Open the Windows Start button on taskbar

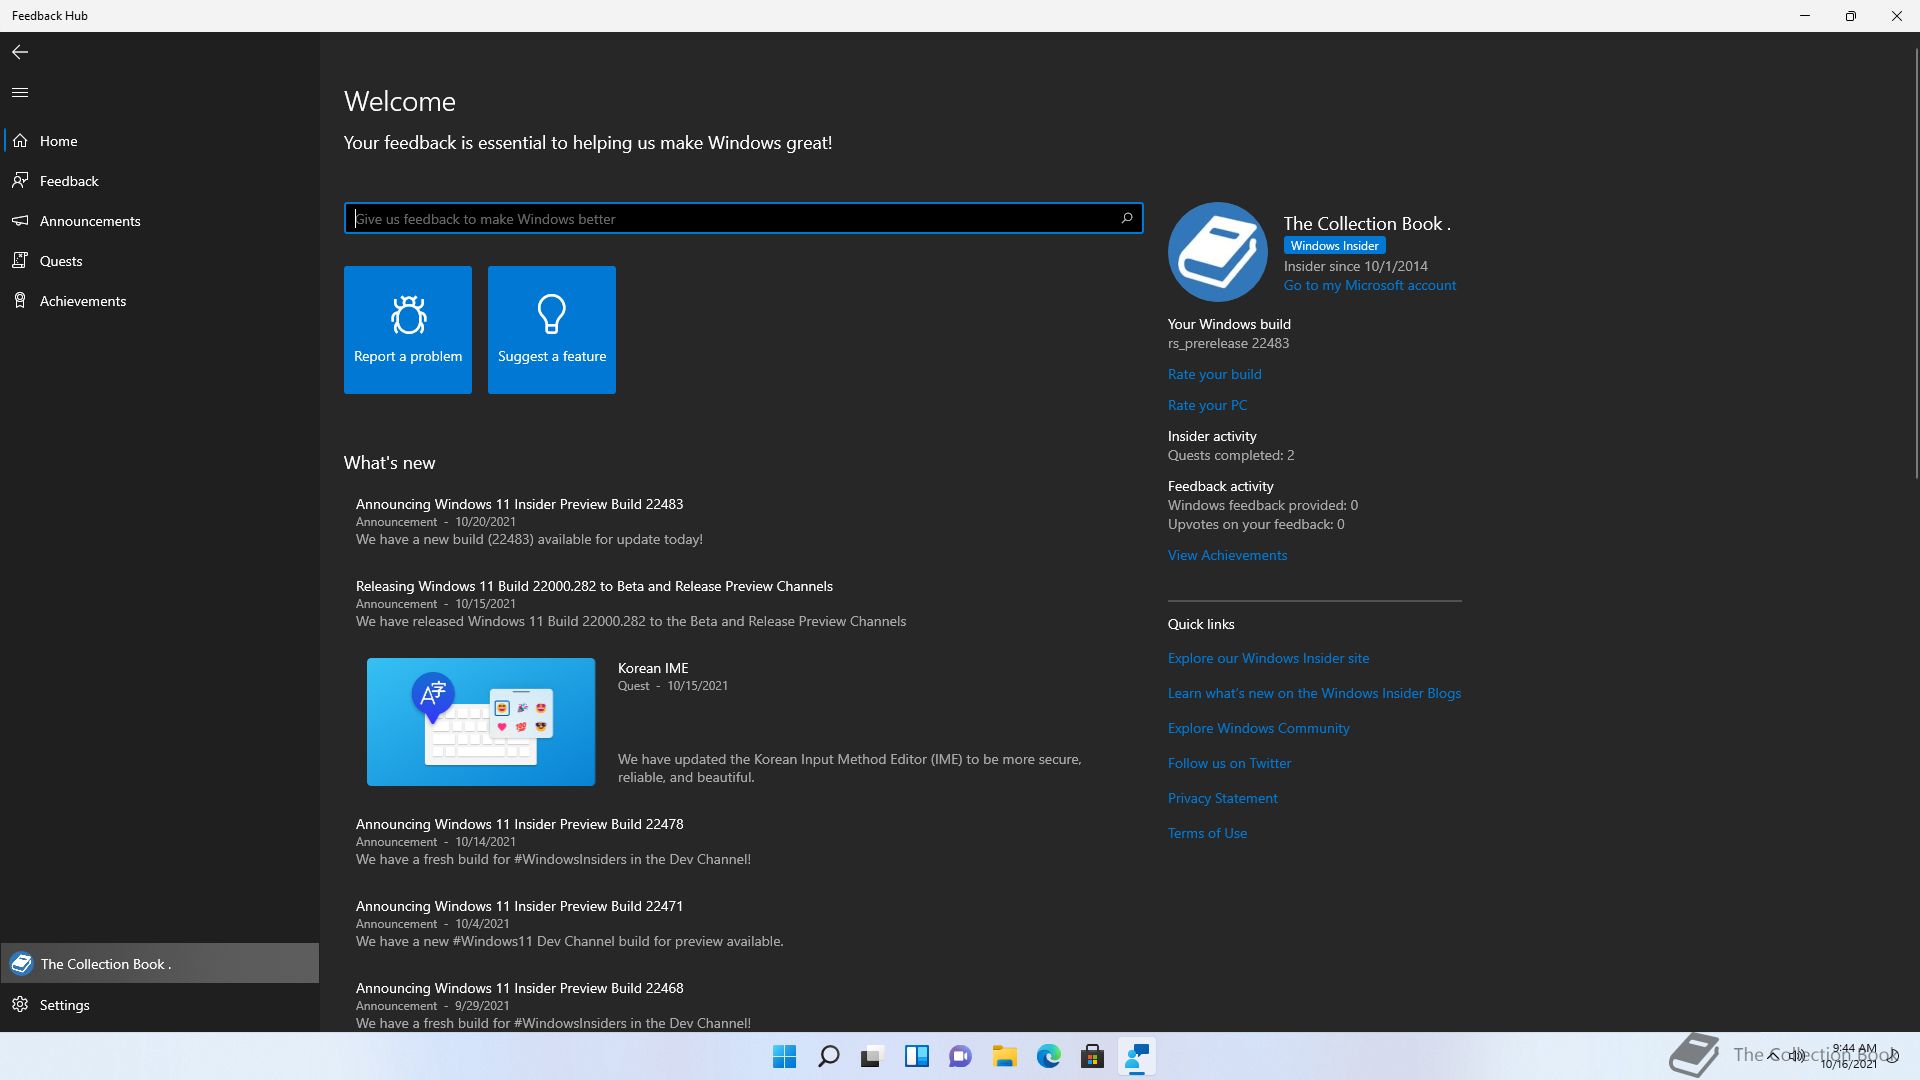[785, 1056]
